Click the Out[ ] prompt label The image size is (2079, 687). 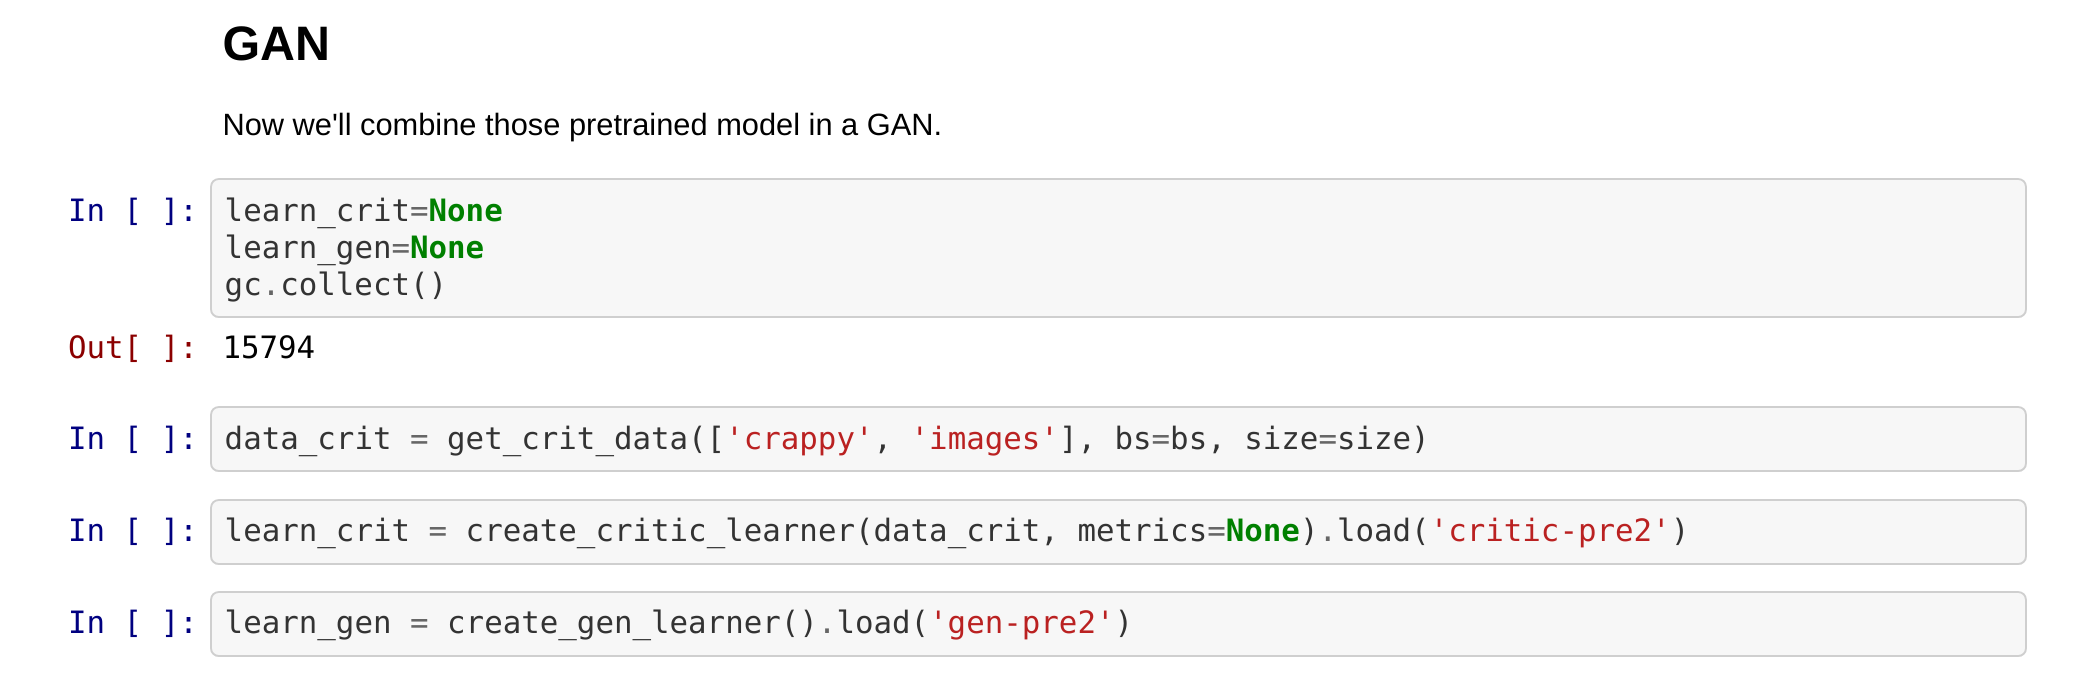pyautogui.click(x=132, y=348)
